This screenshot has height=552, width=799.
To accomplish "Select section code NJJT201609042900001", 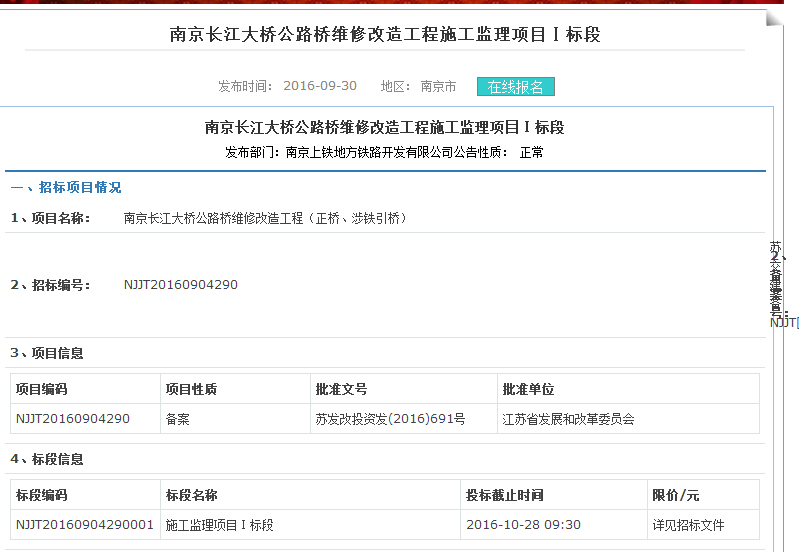I will pyautogui.click(x=85, y=525).
